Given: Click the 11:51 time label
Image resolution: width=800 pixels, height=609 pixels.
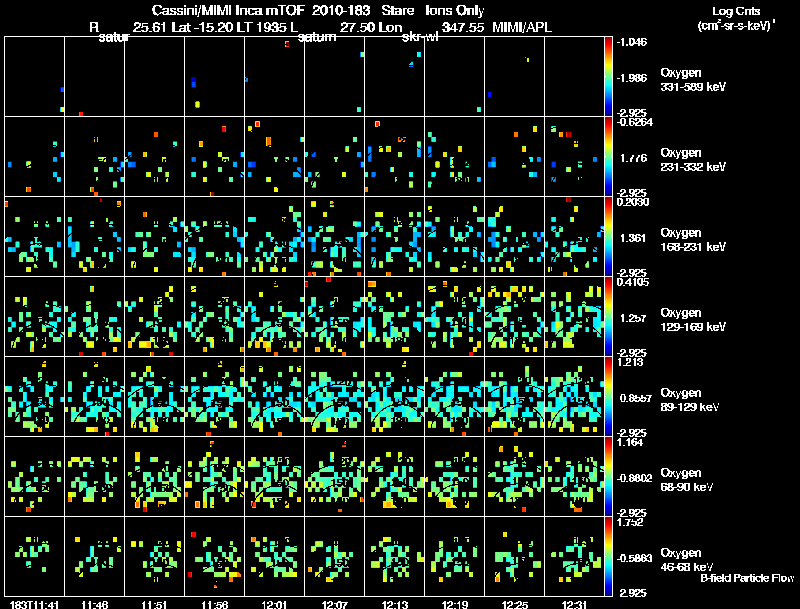Looking at the screenshot, I should [x=154, y=604].
